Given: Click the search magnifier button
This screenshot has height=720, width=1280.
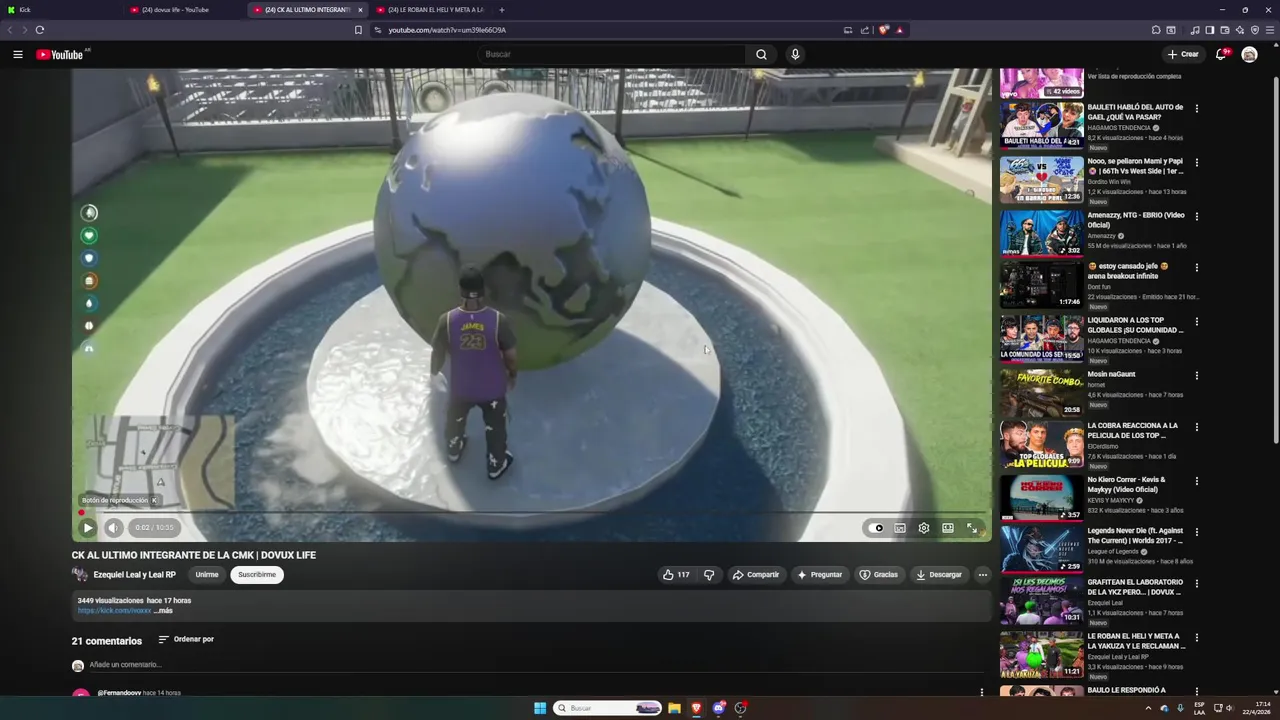Looking at the screenshot, I should click(761, 54).
